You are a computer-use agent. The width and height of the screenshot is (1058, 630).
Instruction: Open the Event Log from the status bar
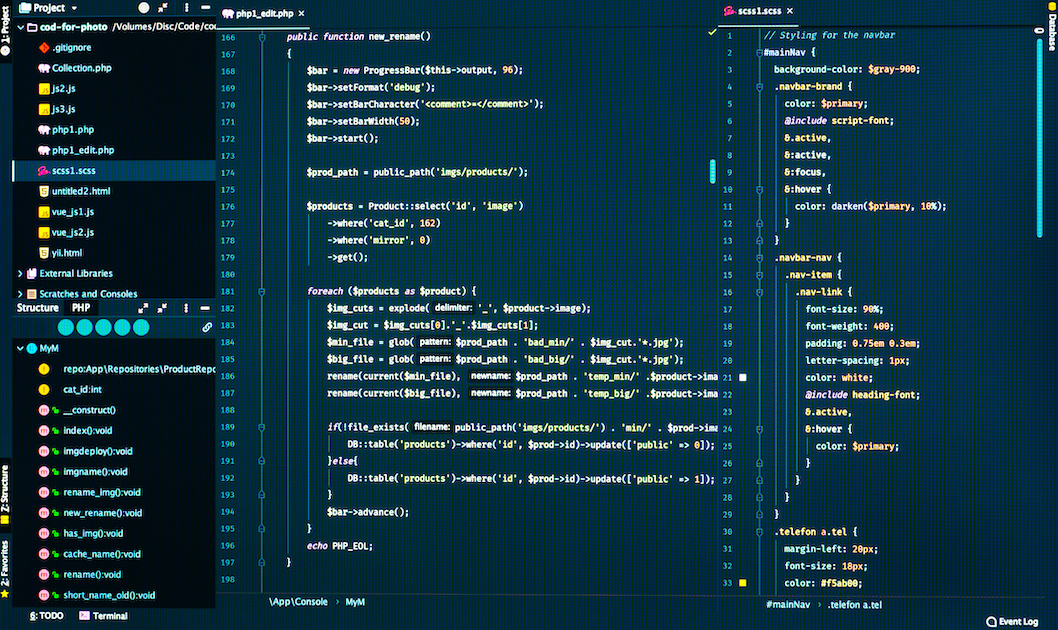click(1012, 621)
